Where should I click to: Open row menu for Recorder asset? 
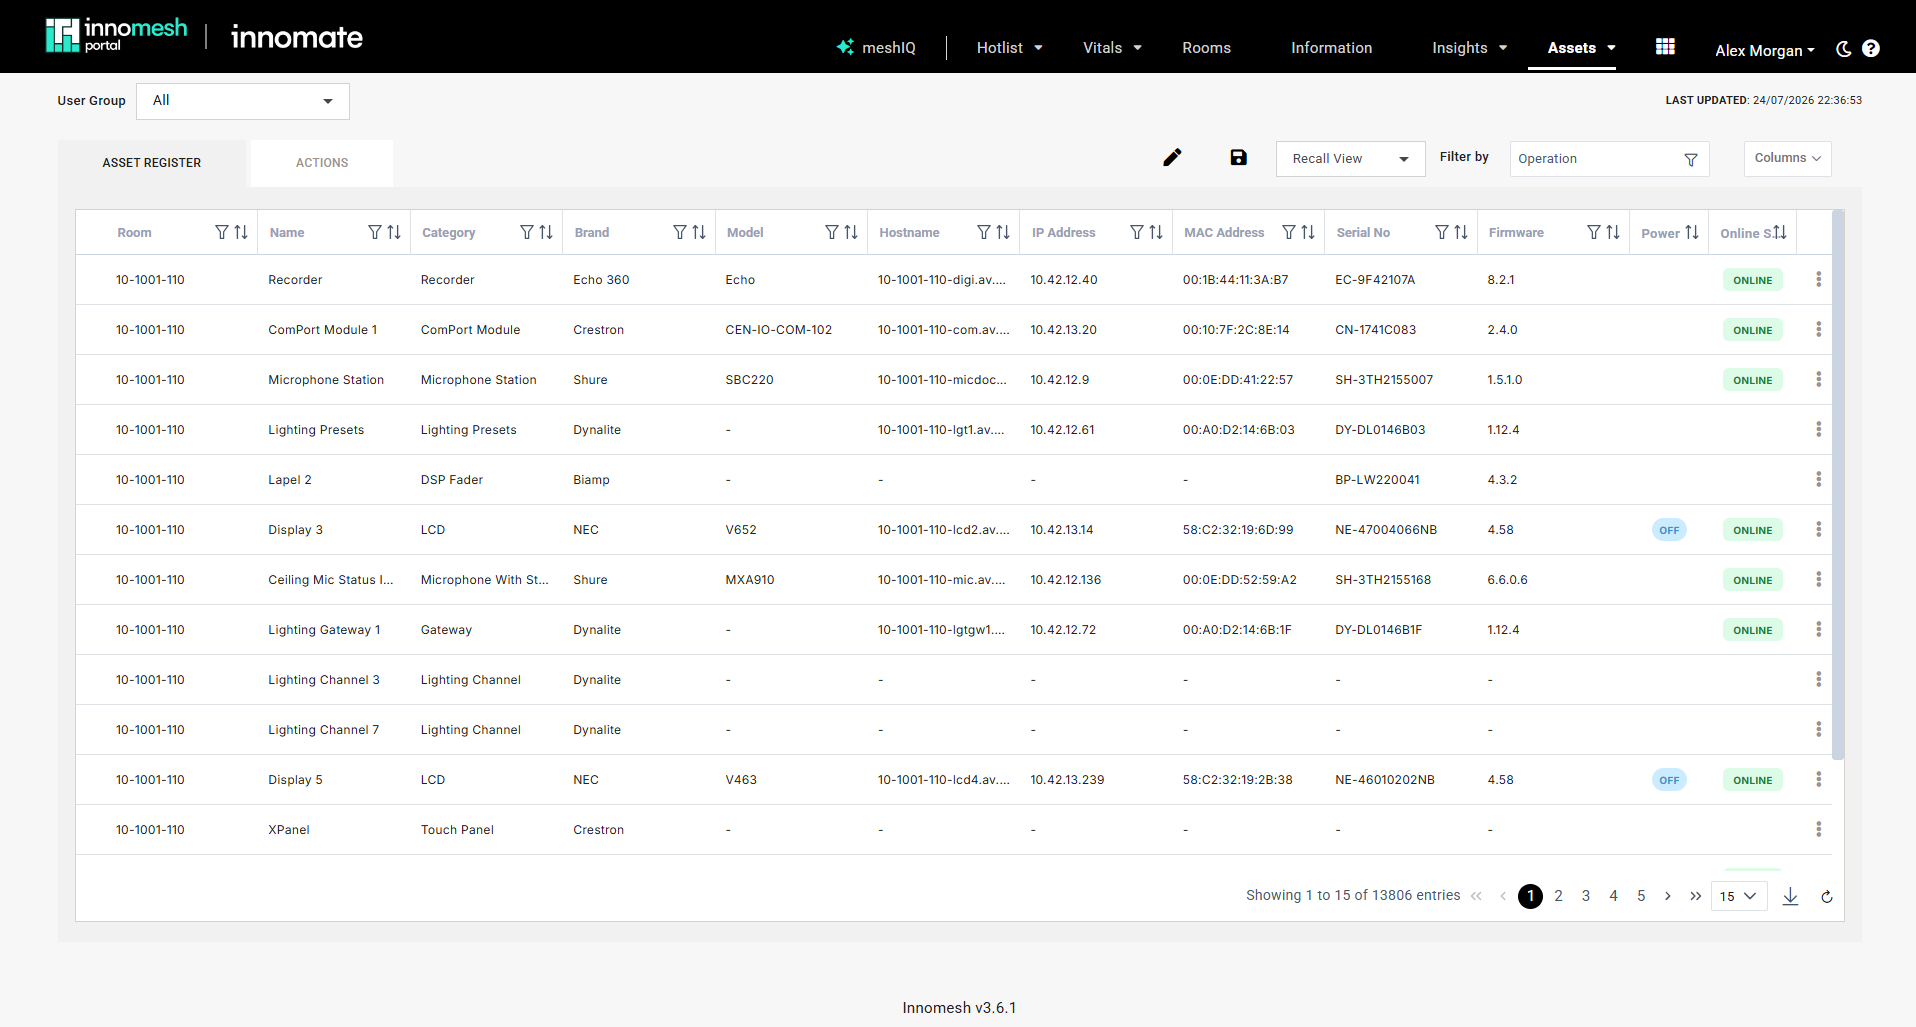1818,280
